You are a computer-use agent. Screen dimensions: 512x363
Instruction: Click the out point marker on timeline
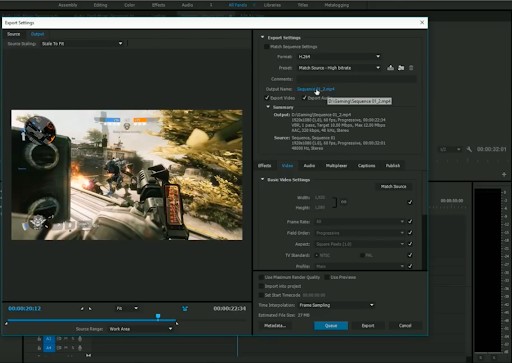click(x=177, y=323)
